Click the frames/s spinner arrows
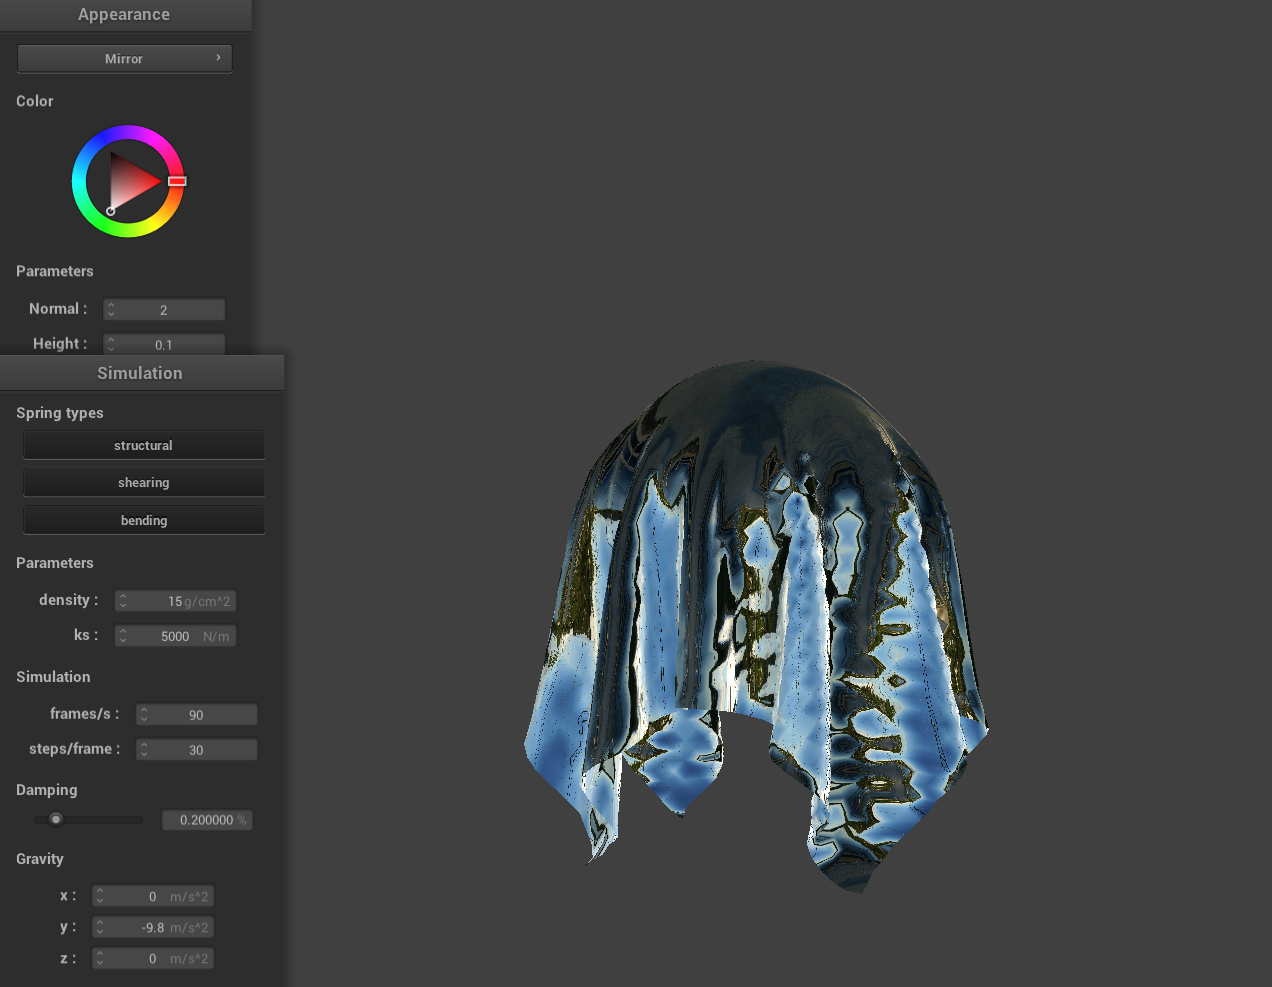1272x987 pixels. point(144,714)
